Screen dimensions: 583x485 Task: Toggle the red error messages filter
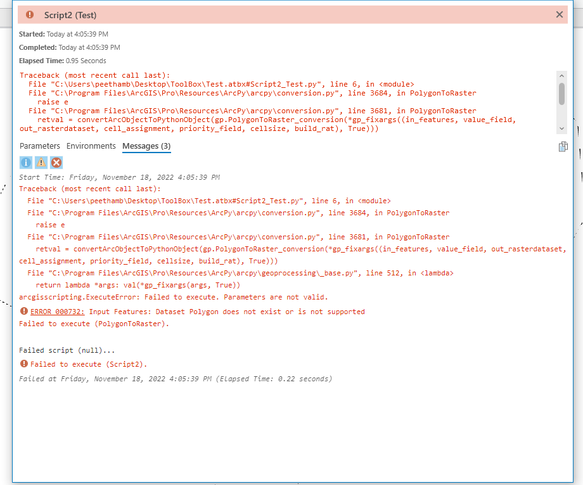(x=56, y=163)
